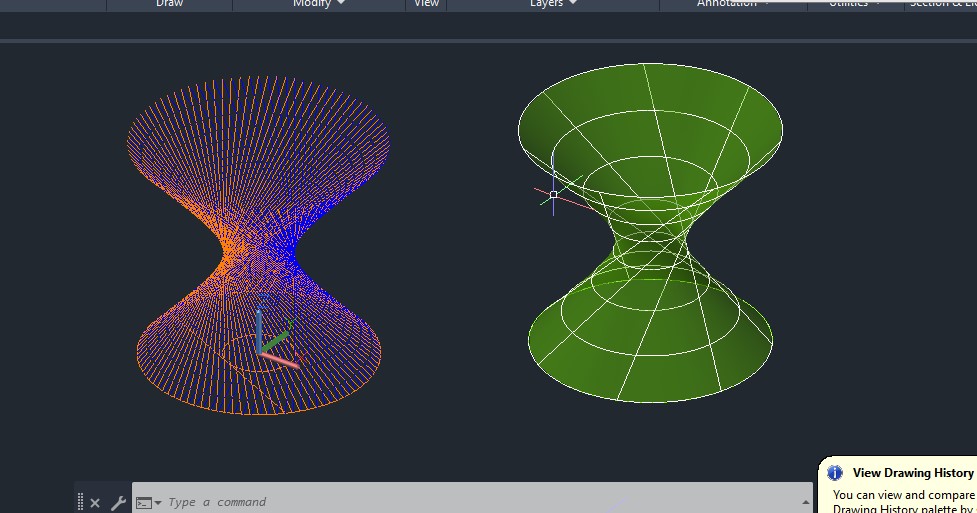Click the View Drawing History info icon
This screenshot has width=977, height=513.
click(x=835, y=473)
